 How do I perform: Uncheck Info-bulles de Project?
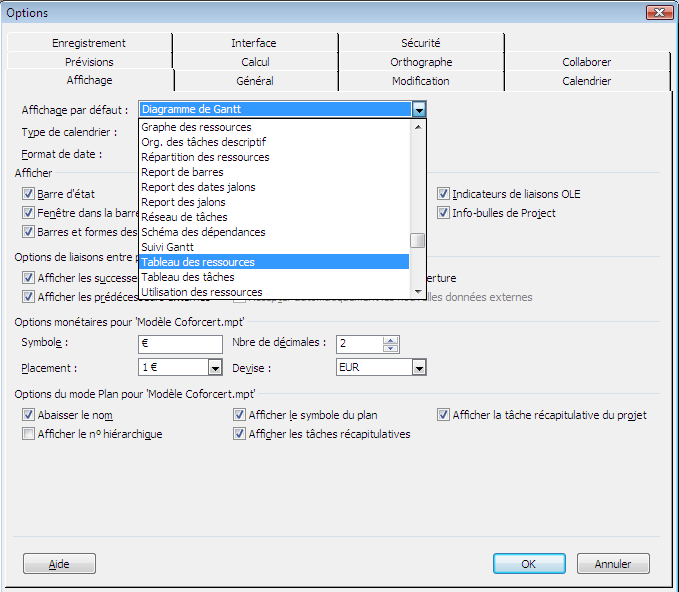[444, 213]
